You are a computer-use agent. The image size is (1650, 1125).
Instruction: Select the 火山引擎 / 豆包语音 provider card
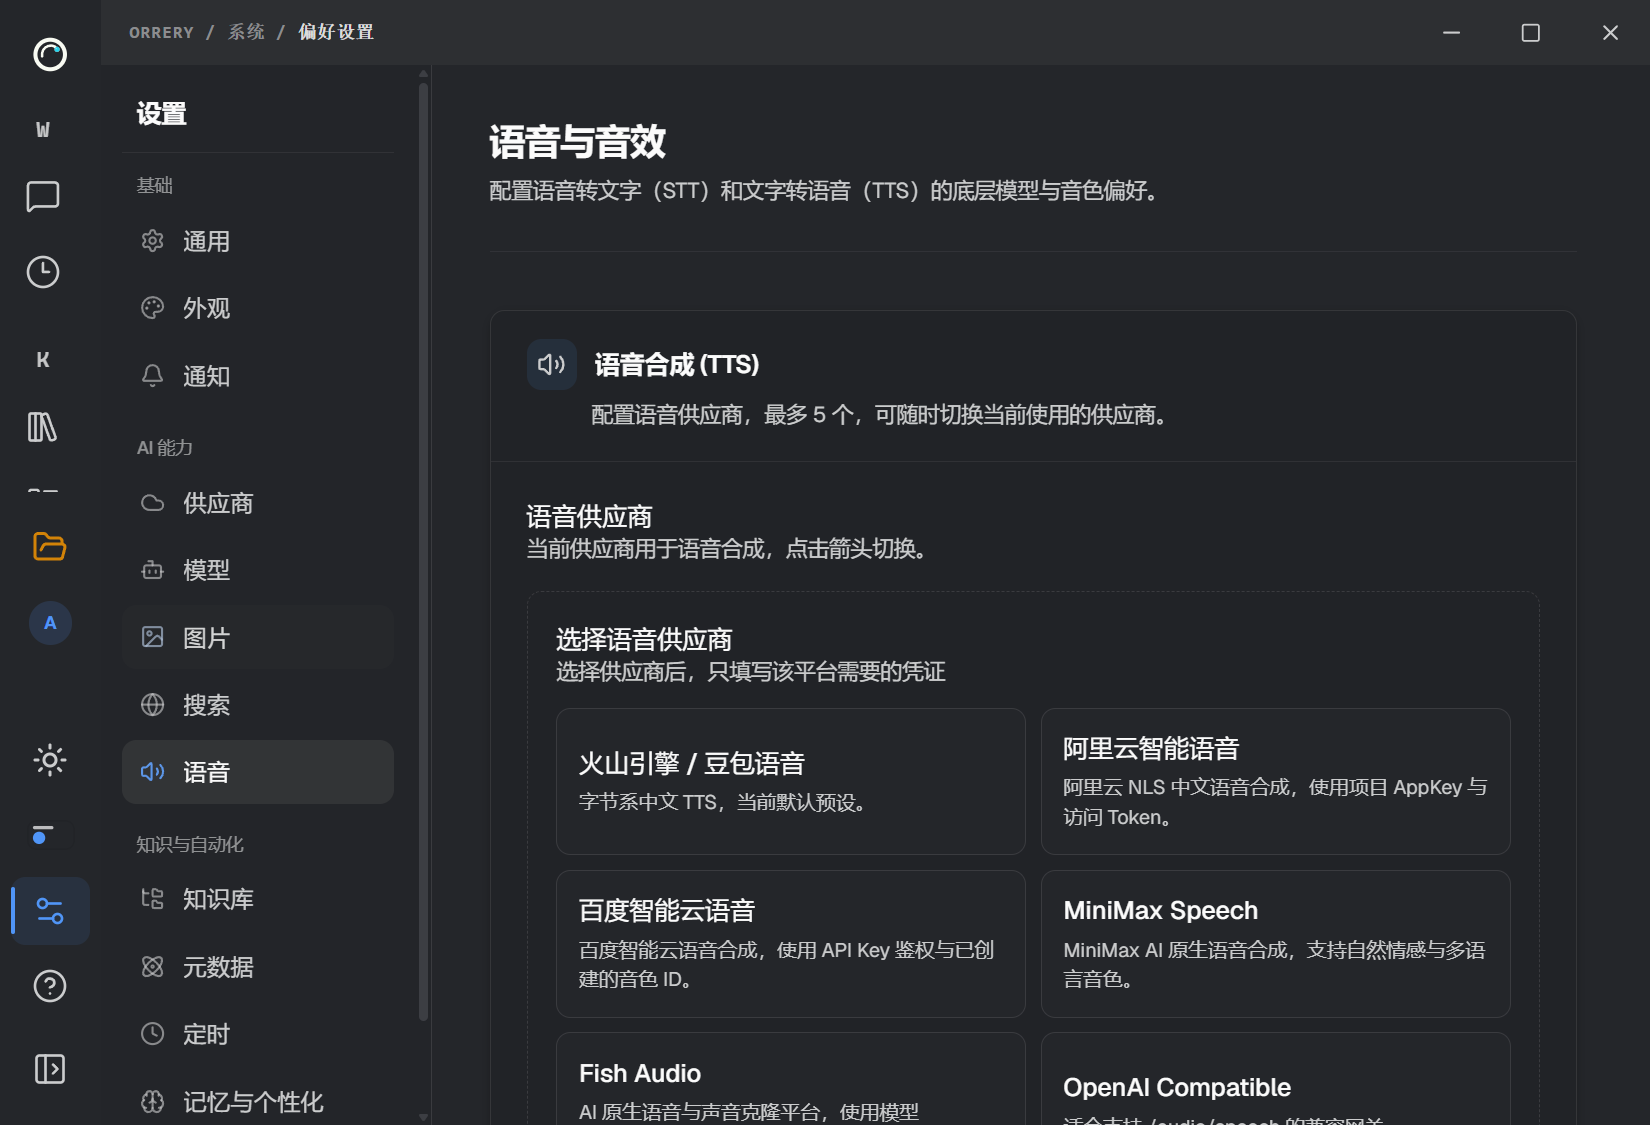[791, 782]
